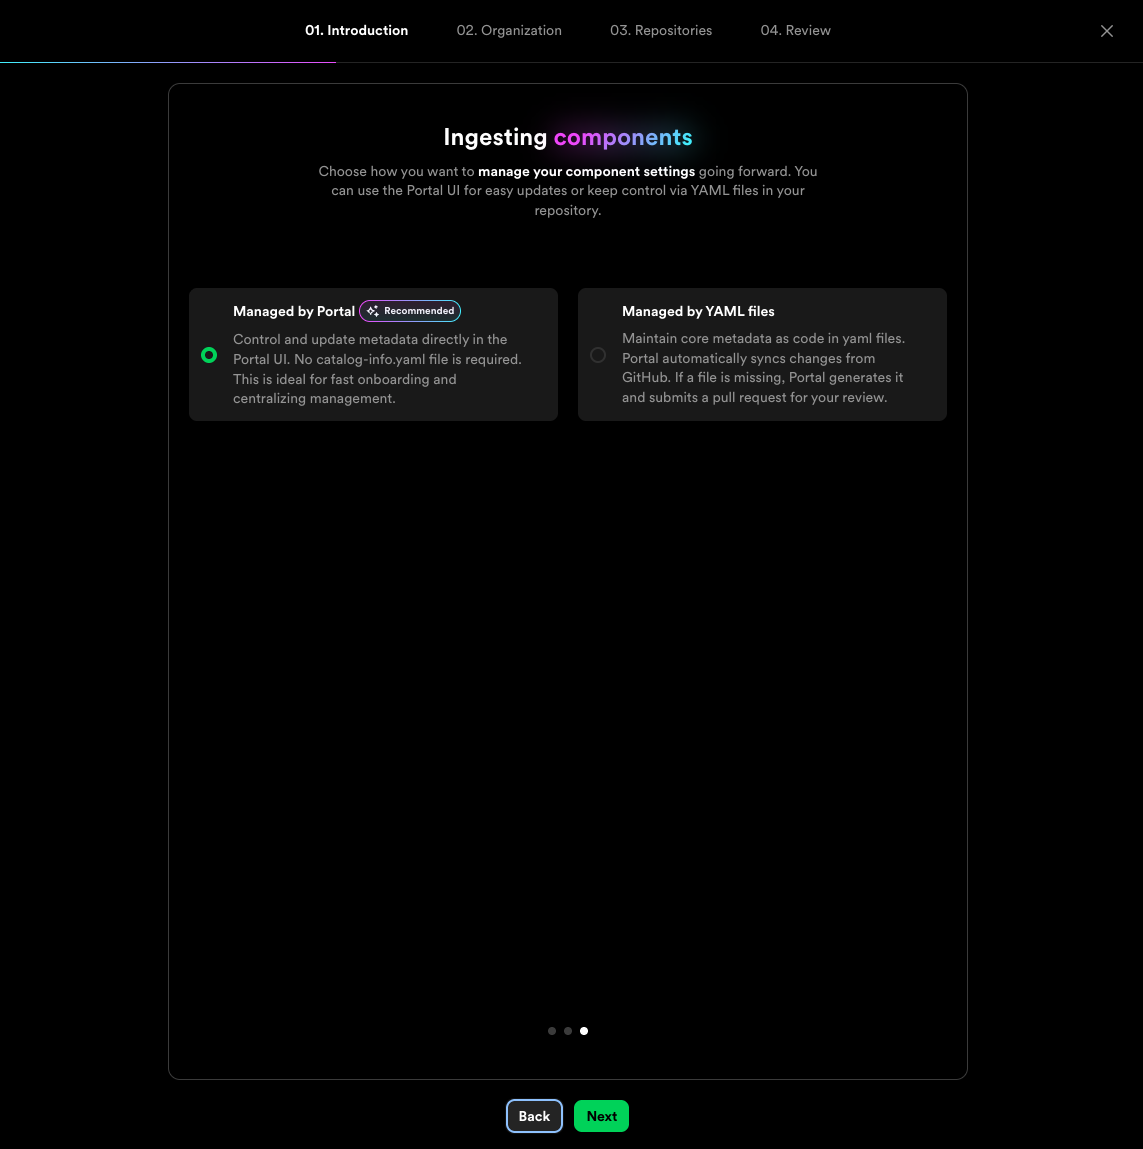Click the 'manage your component settings' intro paragraph
Screen dimensions: 1143x1149
click(568, 191)
